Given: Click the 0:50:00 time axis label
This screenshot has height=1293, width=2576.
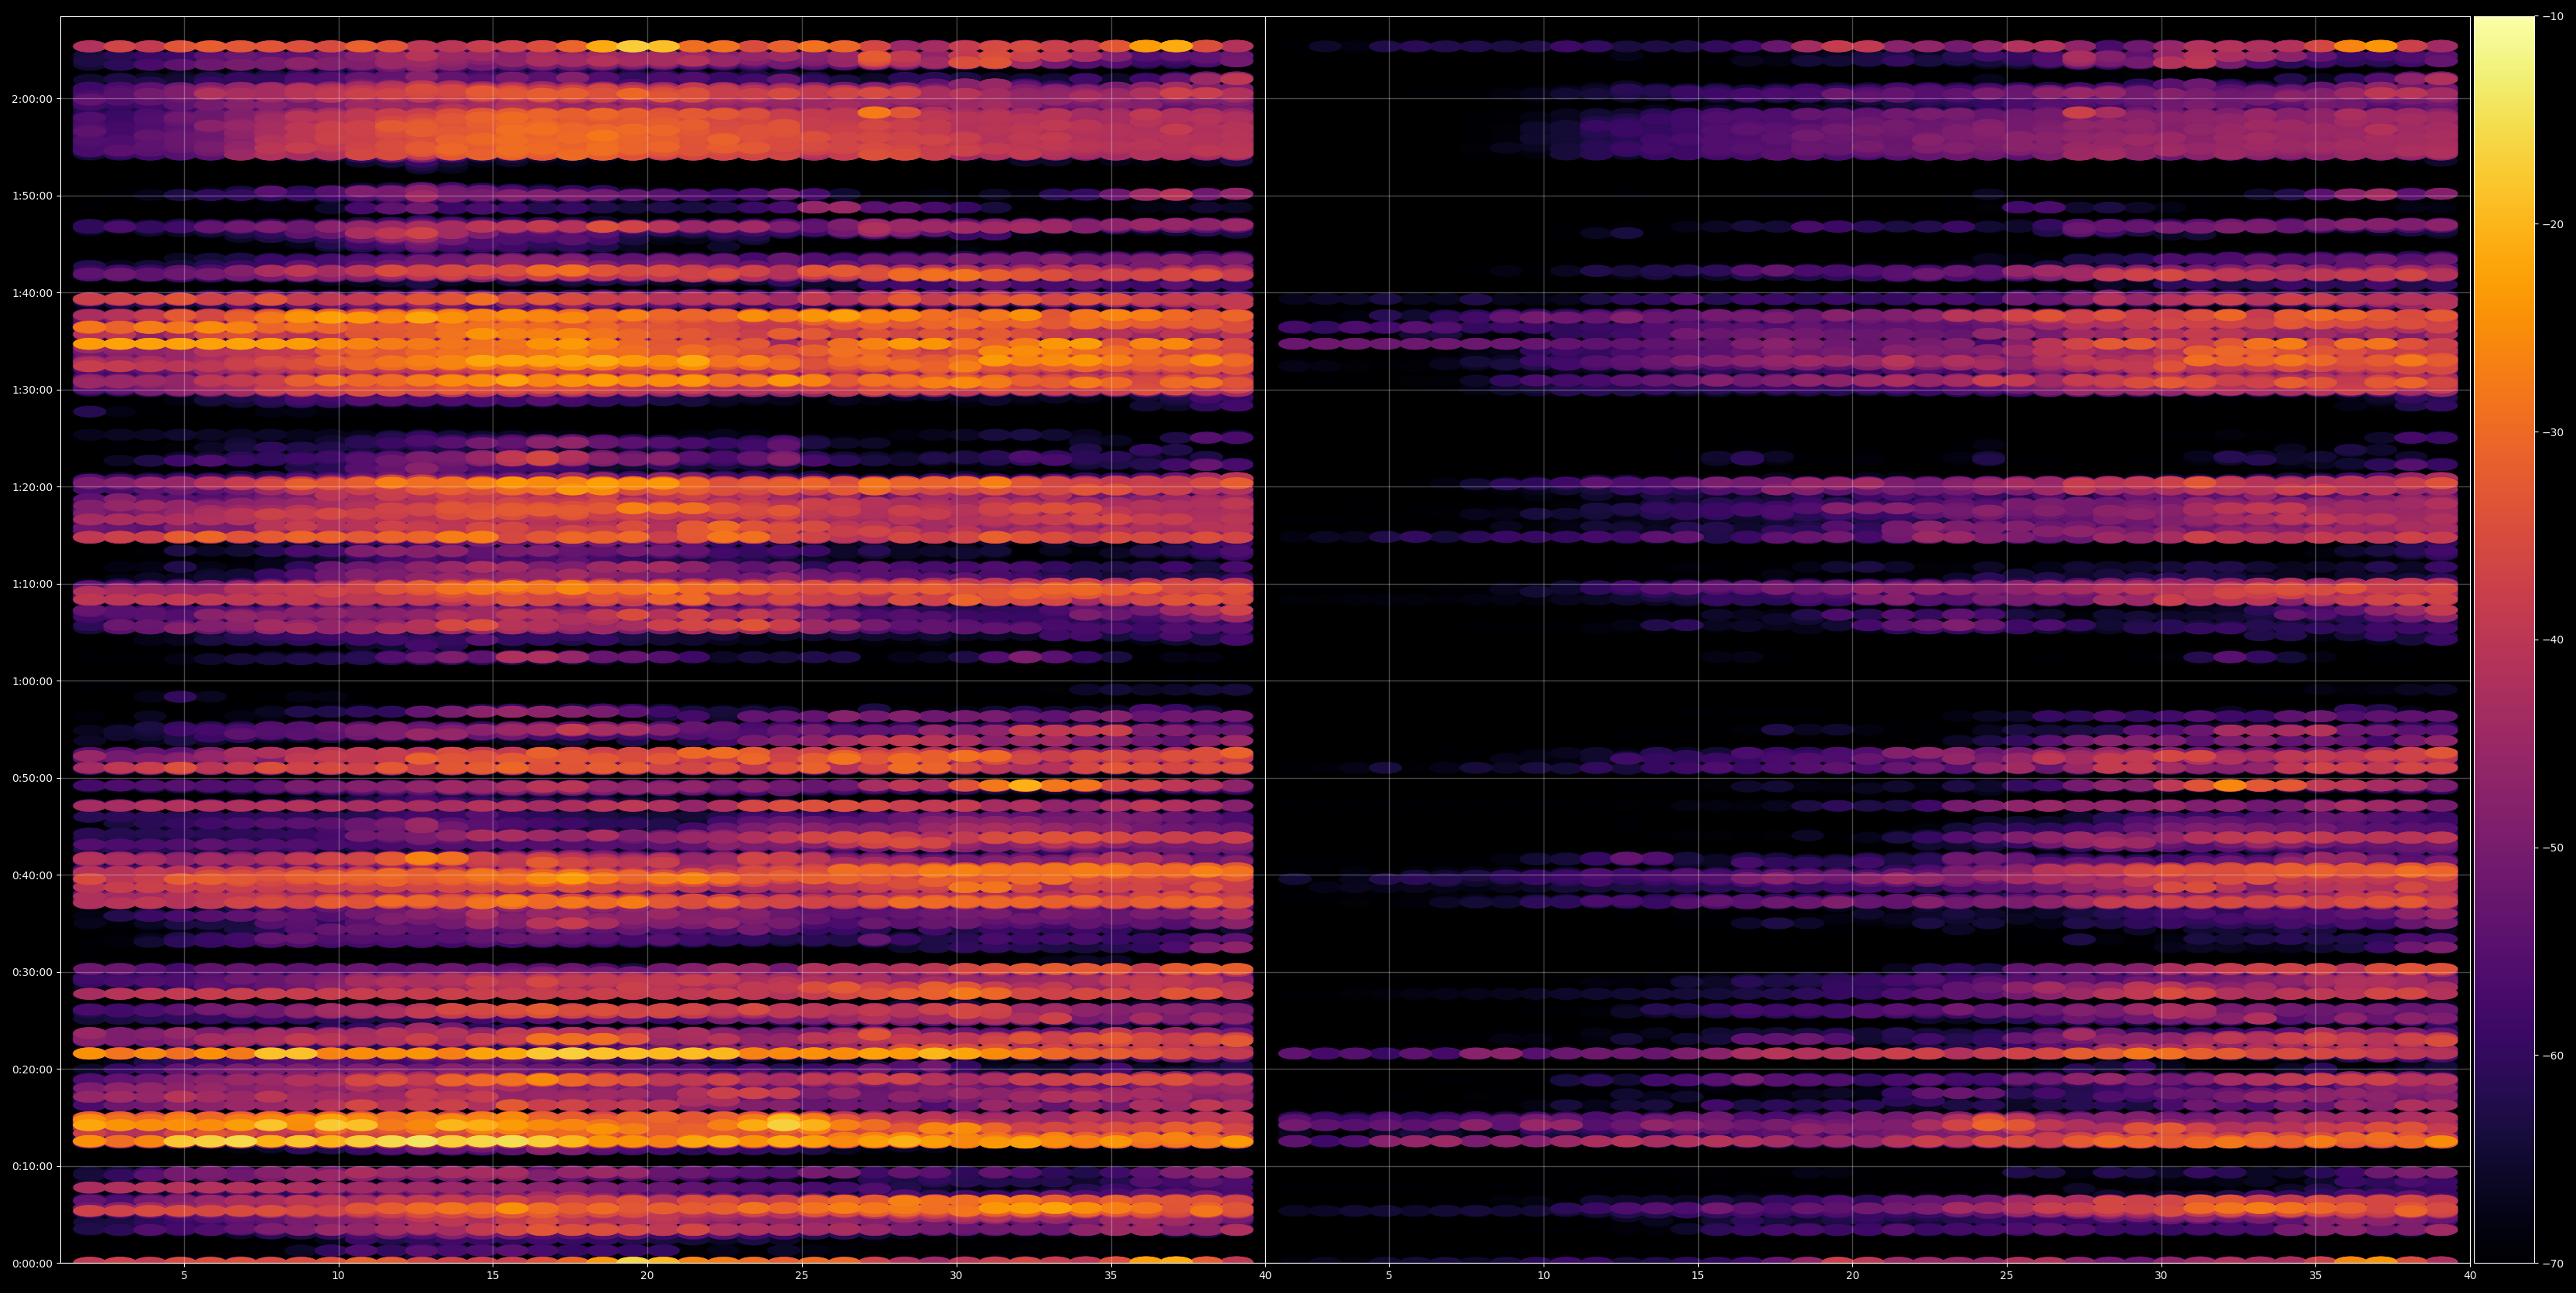Looking at the screenshot, I should tap(32, 778).
